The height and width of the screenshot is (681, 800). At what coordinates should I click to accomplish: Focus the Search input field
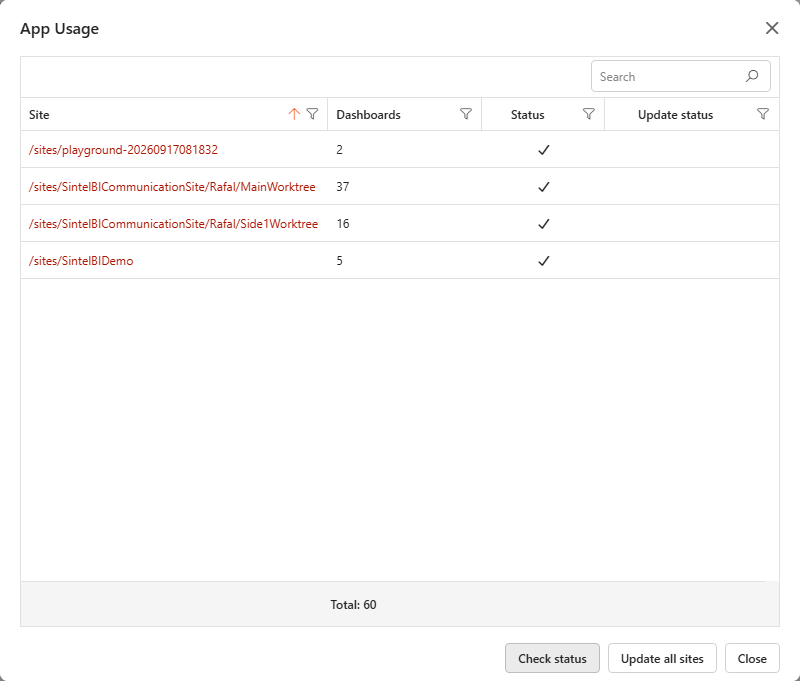click(669, 77)
